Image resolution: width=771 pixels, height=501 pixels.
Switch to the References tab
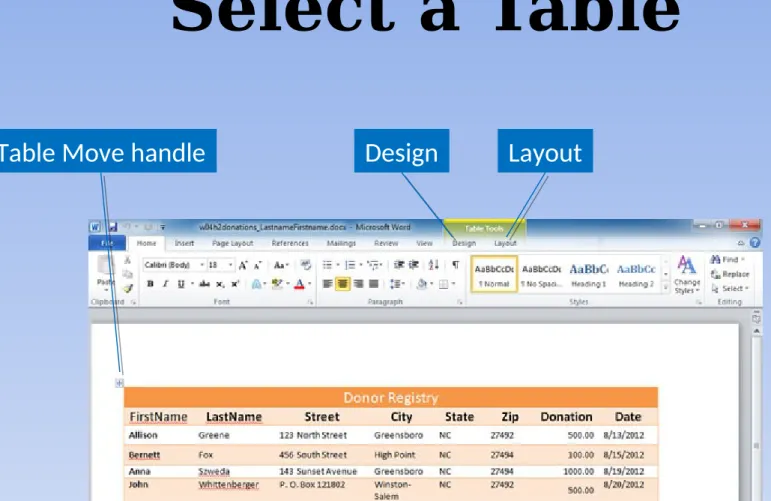click(x=290, y=243)
